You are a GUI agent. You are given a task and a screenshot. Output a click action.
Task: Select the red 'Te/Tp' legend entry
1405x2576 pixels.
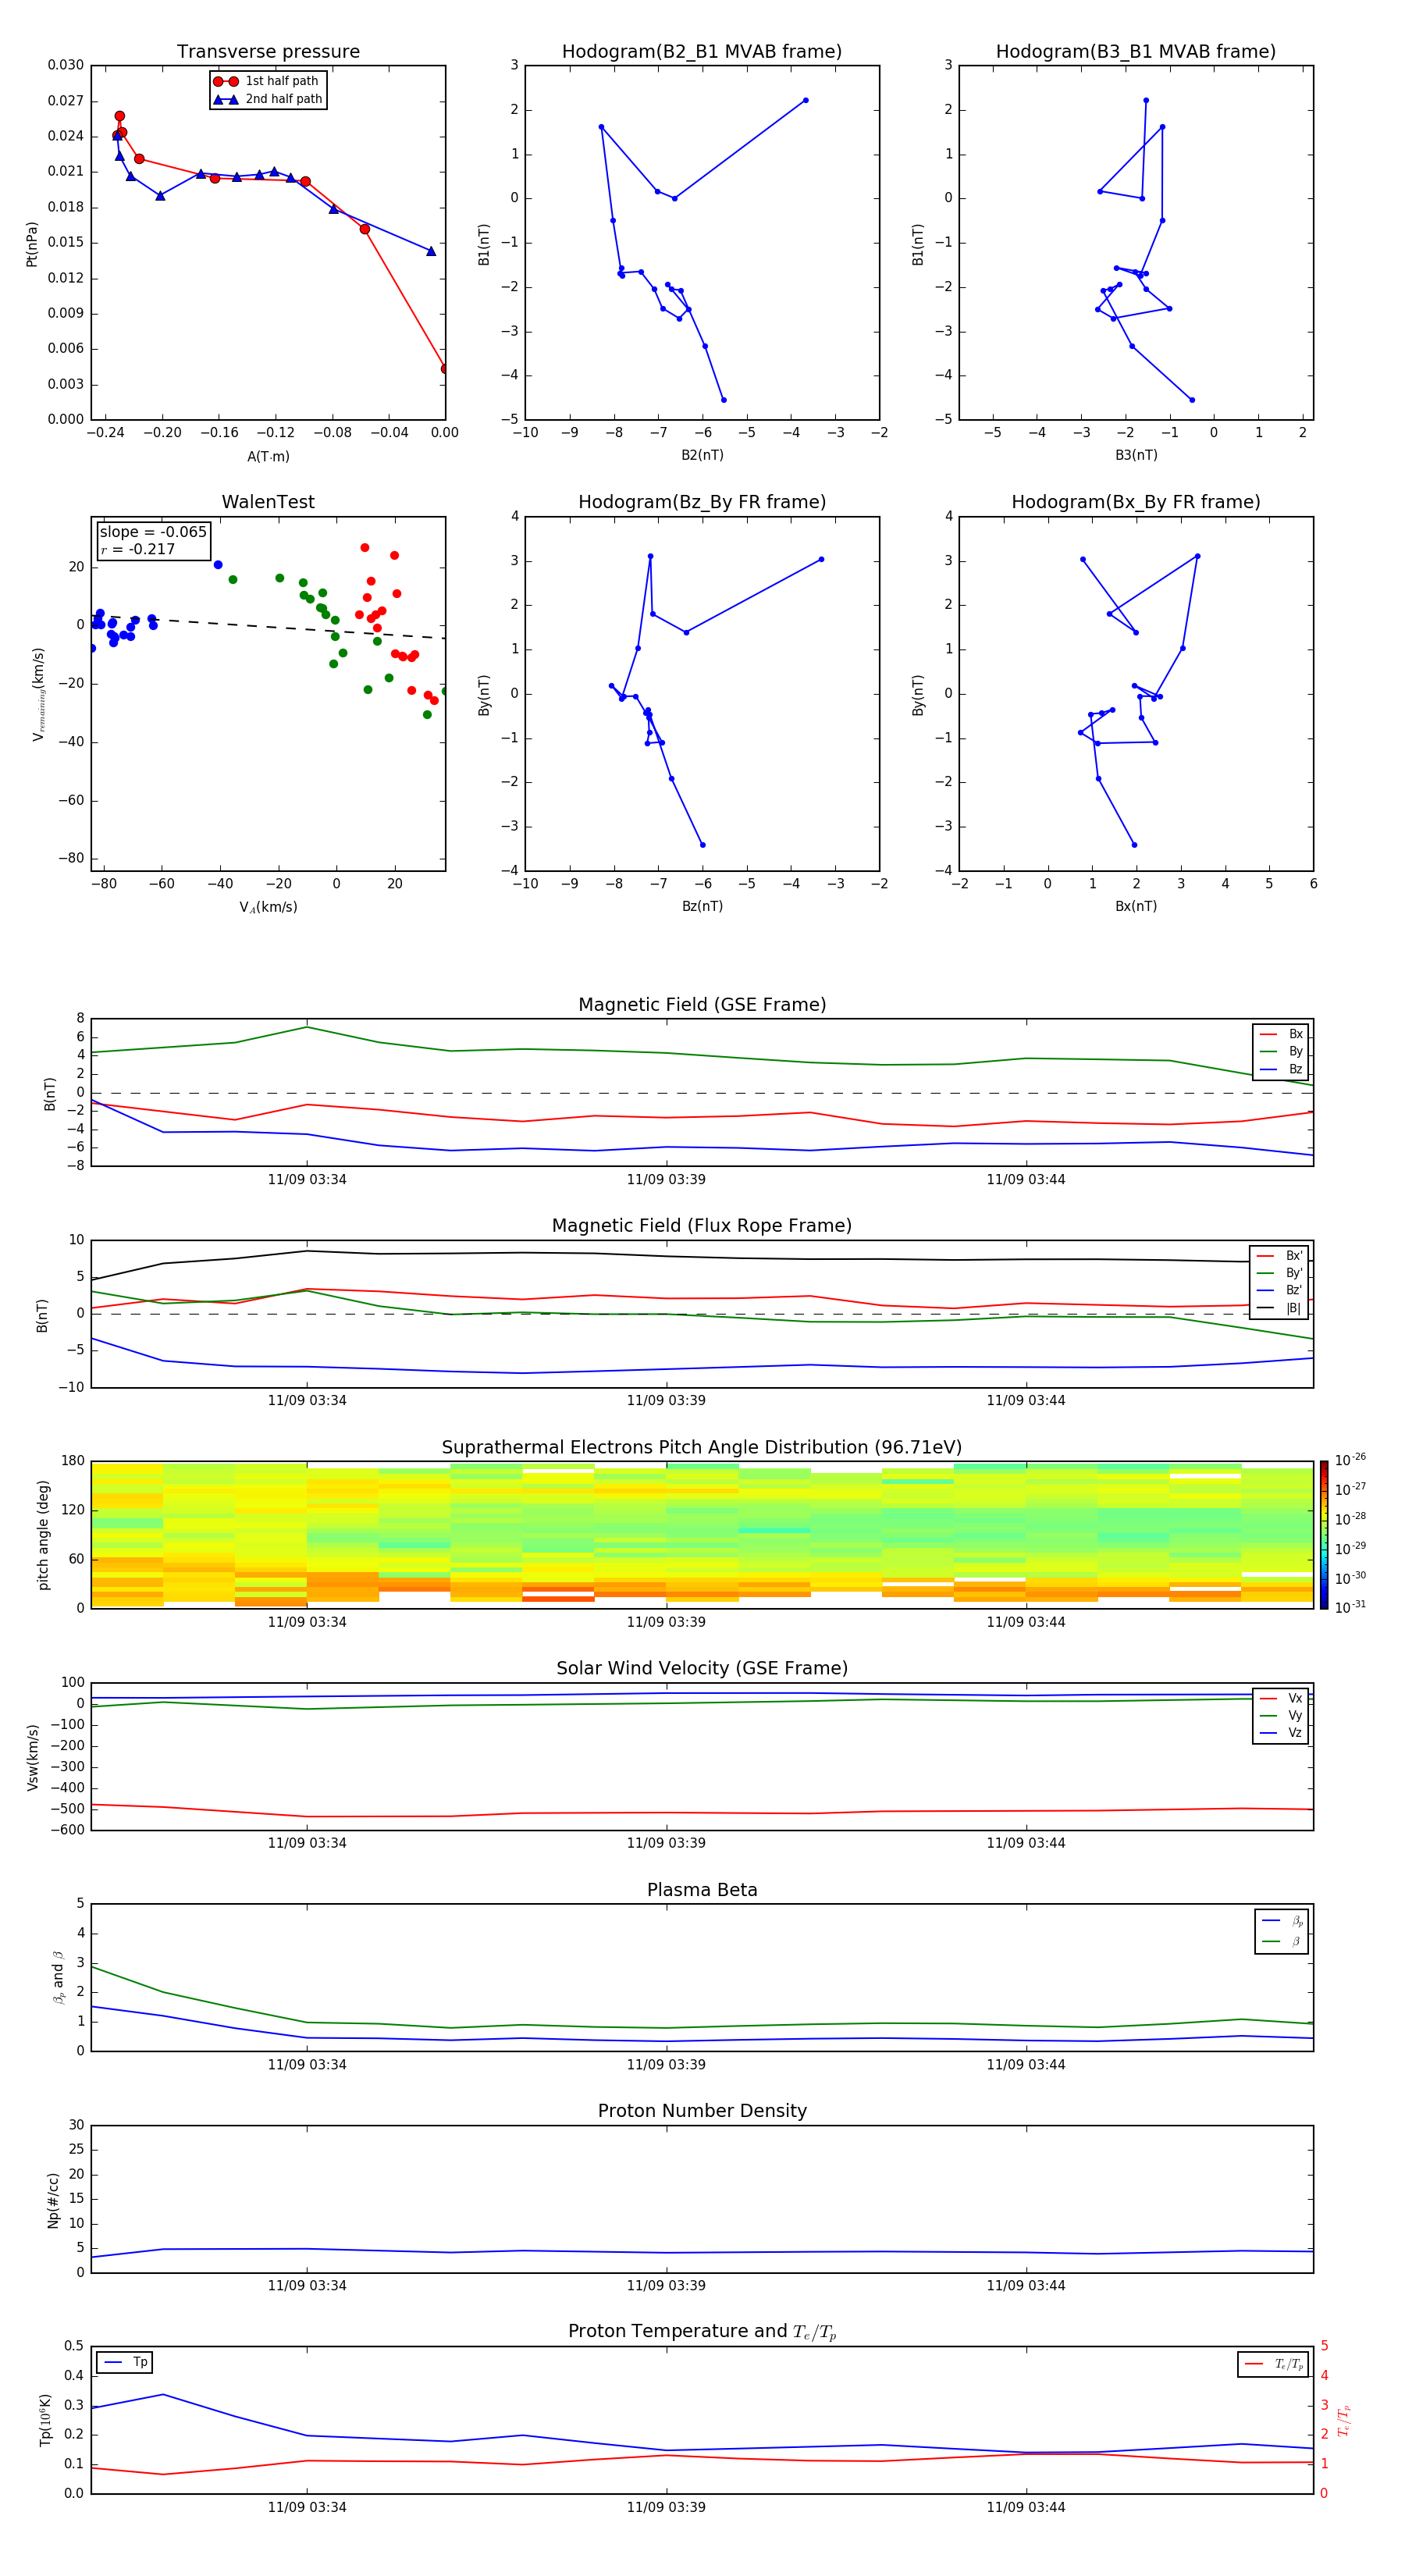click(1274, 2364)
